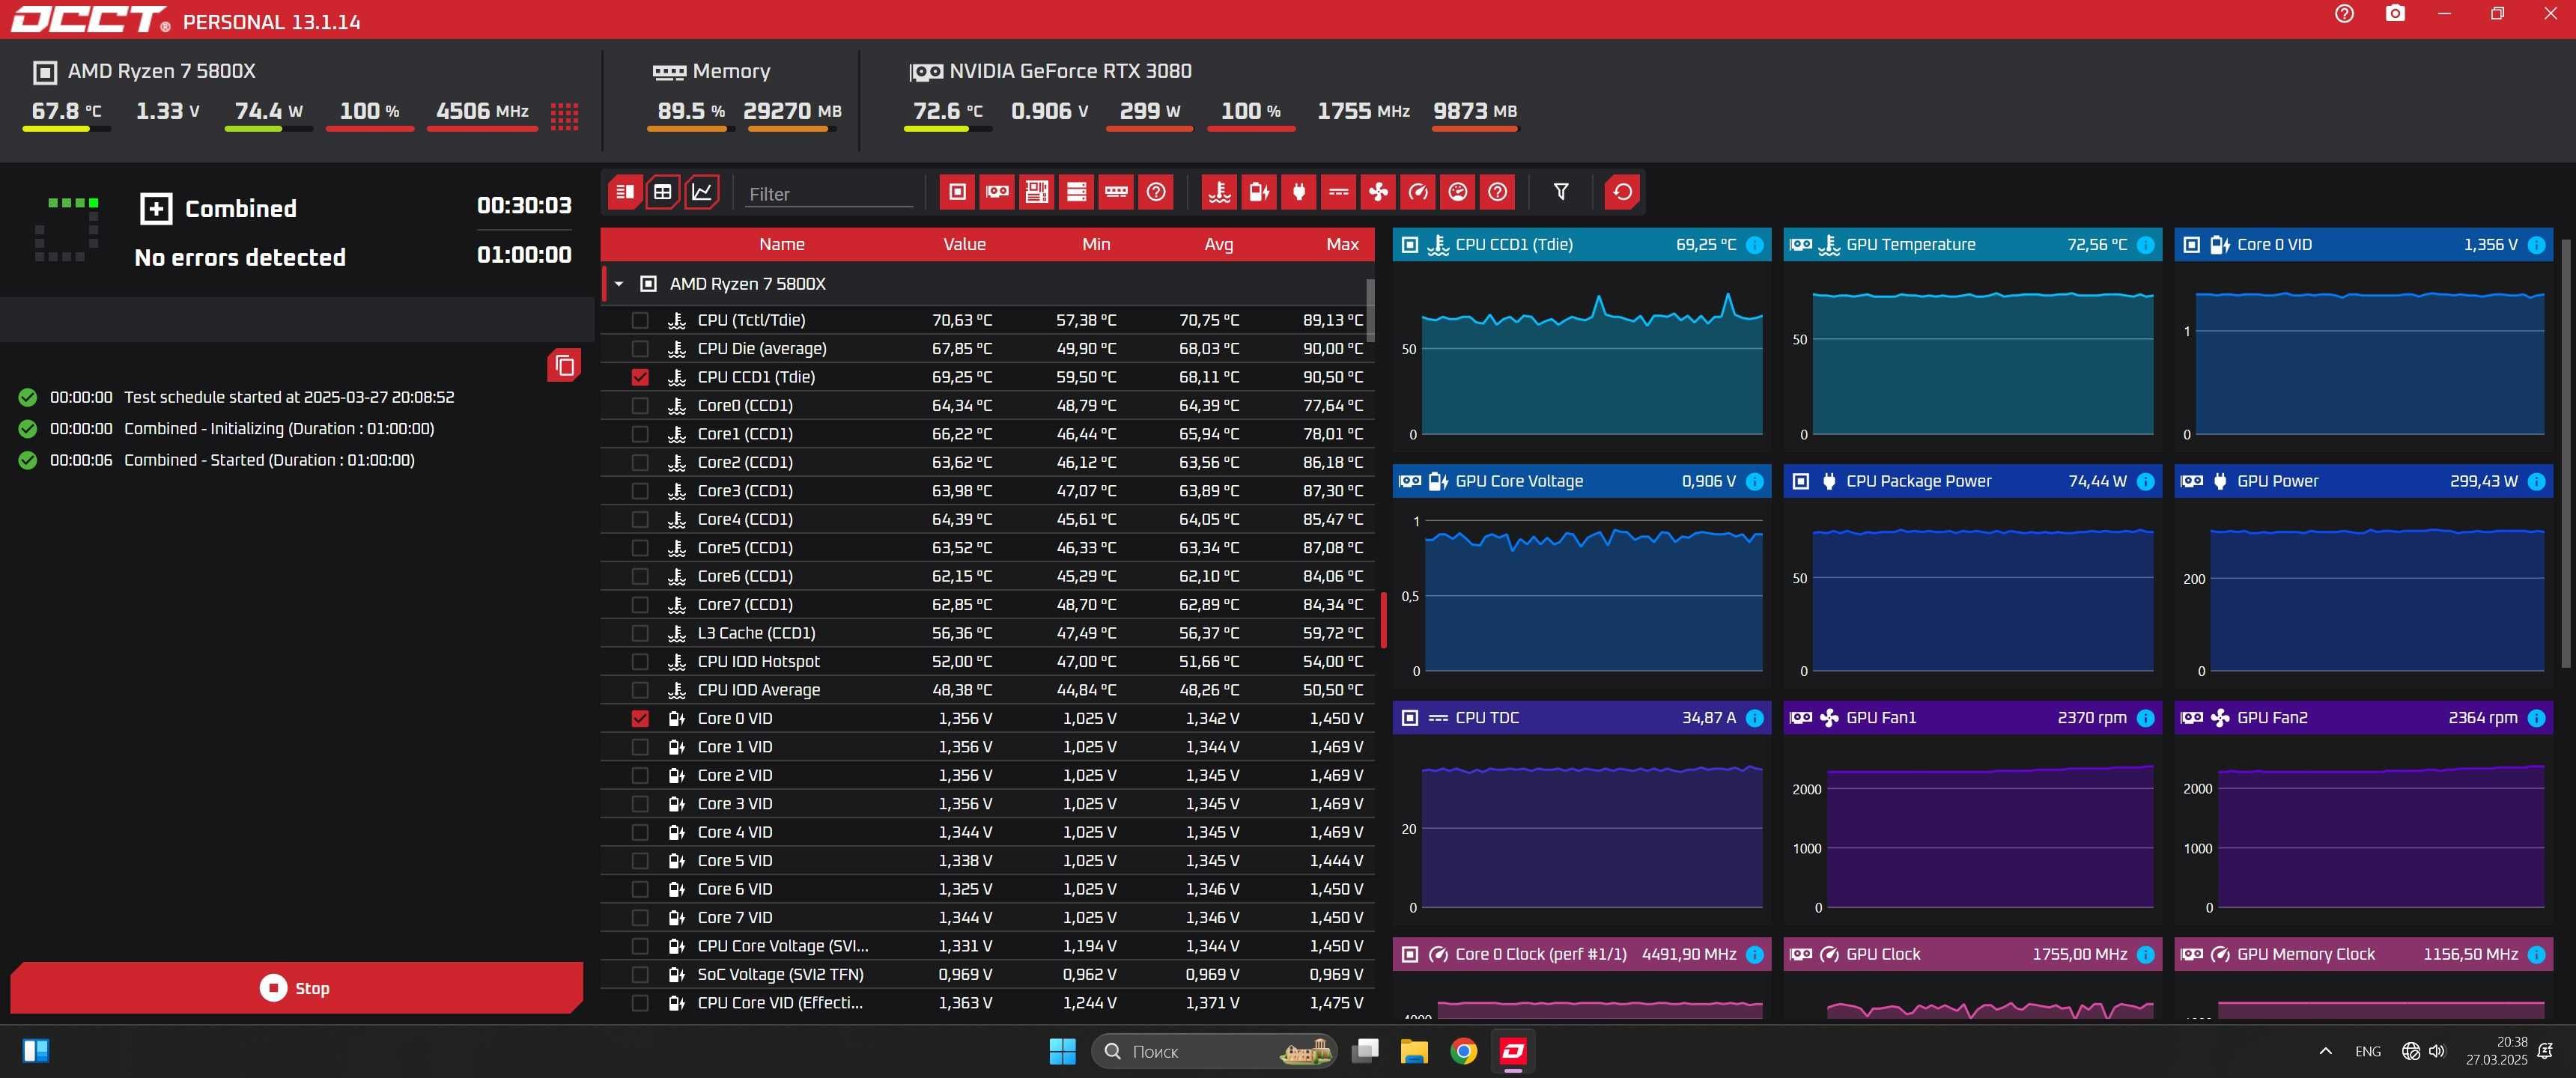Viewport: 2576px width, 1078px height.
Task: Uncheck the Core 0 VID checkbox
Action: tap(640, 719)
